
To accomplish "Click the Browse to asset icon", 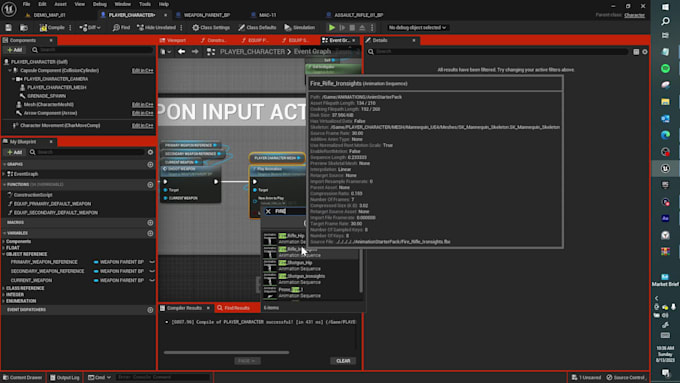I will pos(24,27).
